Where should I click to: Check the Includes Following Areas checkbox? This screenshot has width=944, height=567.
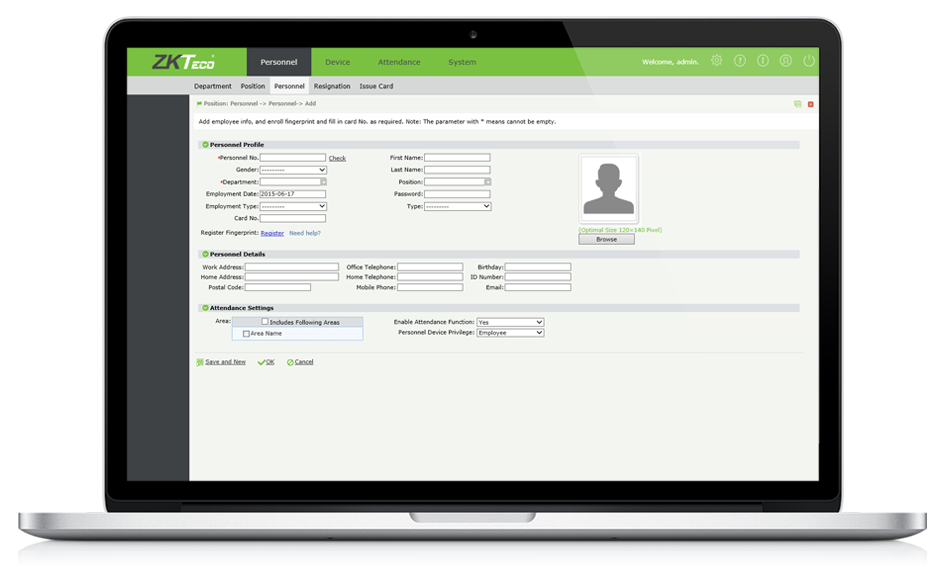tap(265, 322)
